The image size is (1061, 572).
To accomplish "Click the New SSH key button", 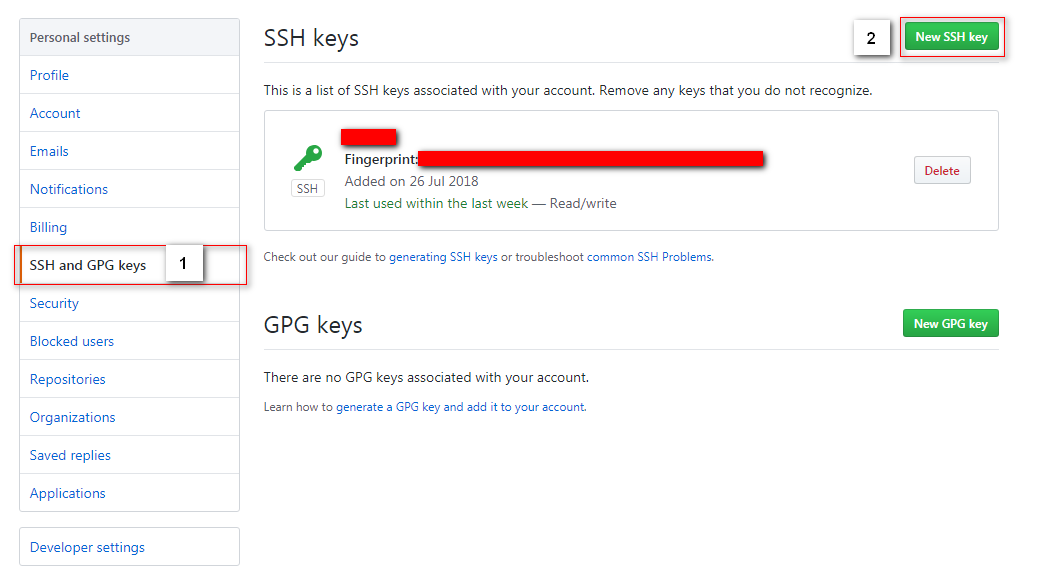I will (x=951, y=37).
